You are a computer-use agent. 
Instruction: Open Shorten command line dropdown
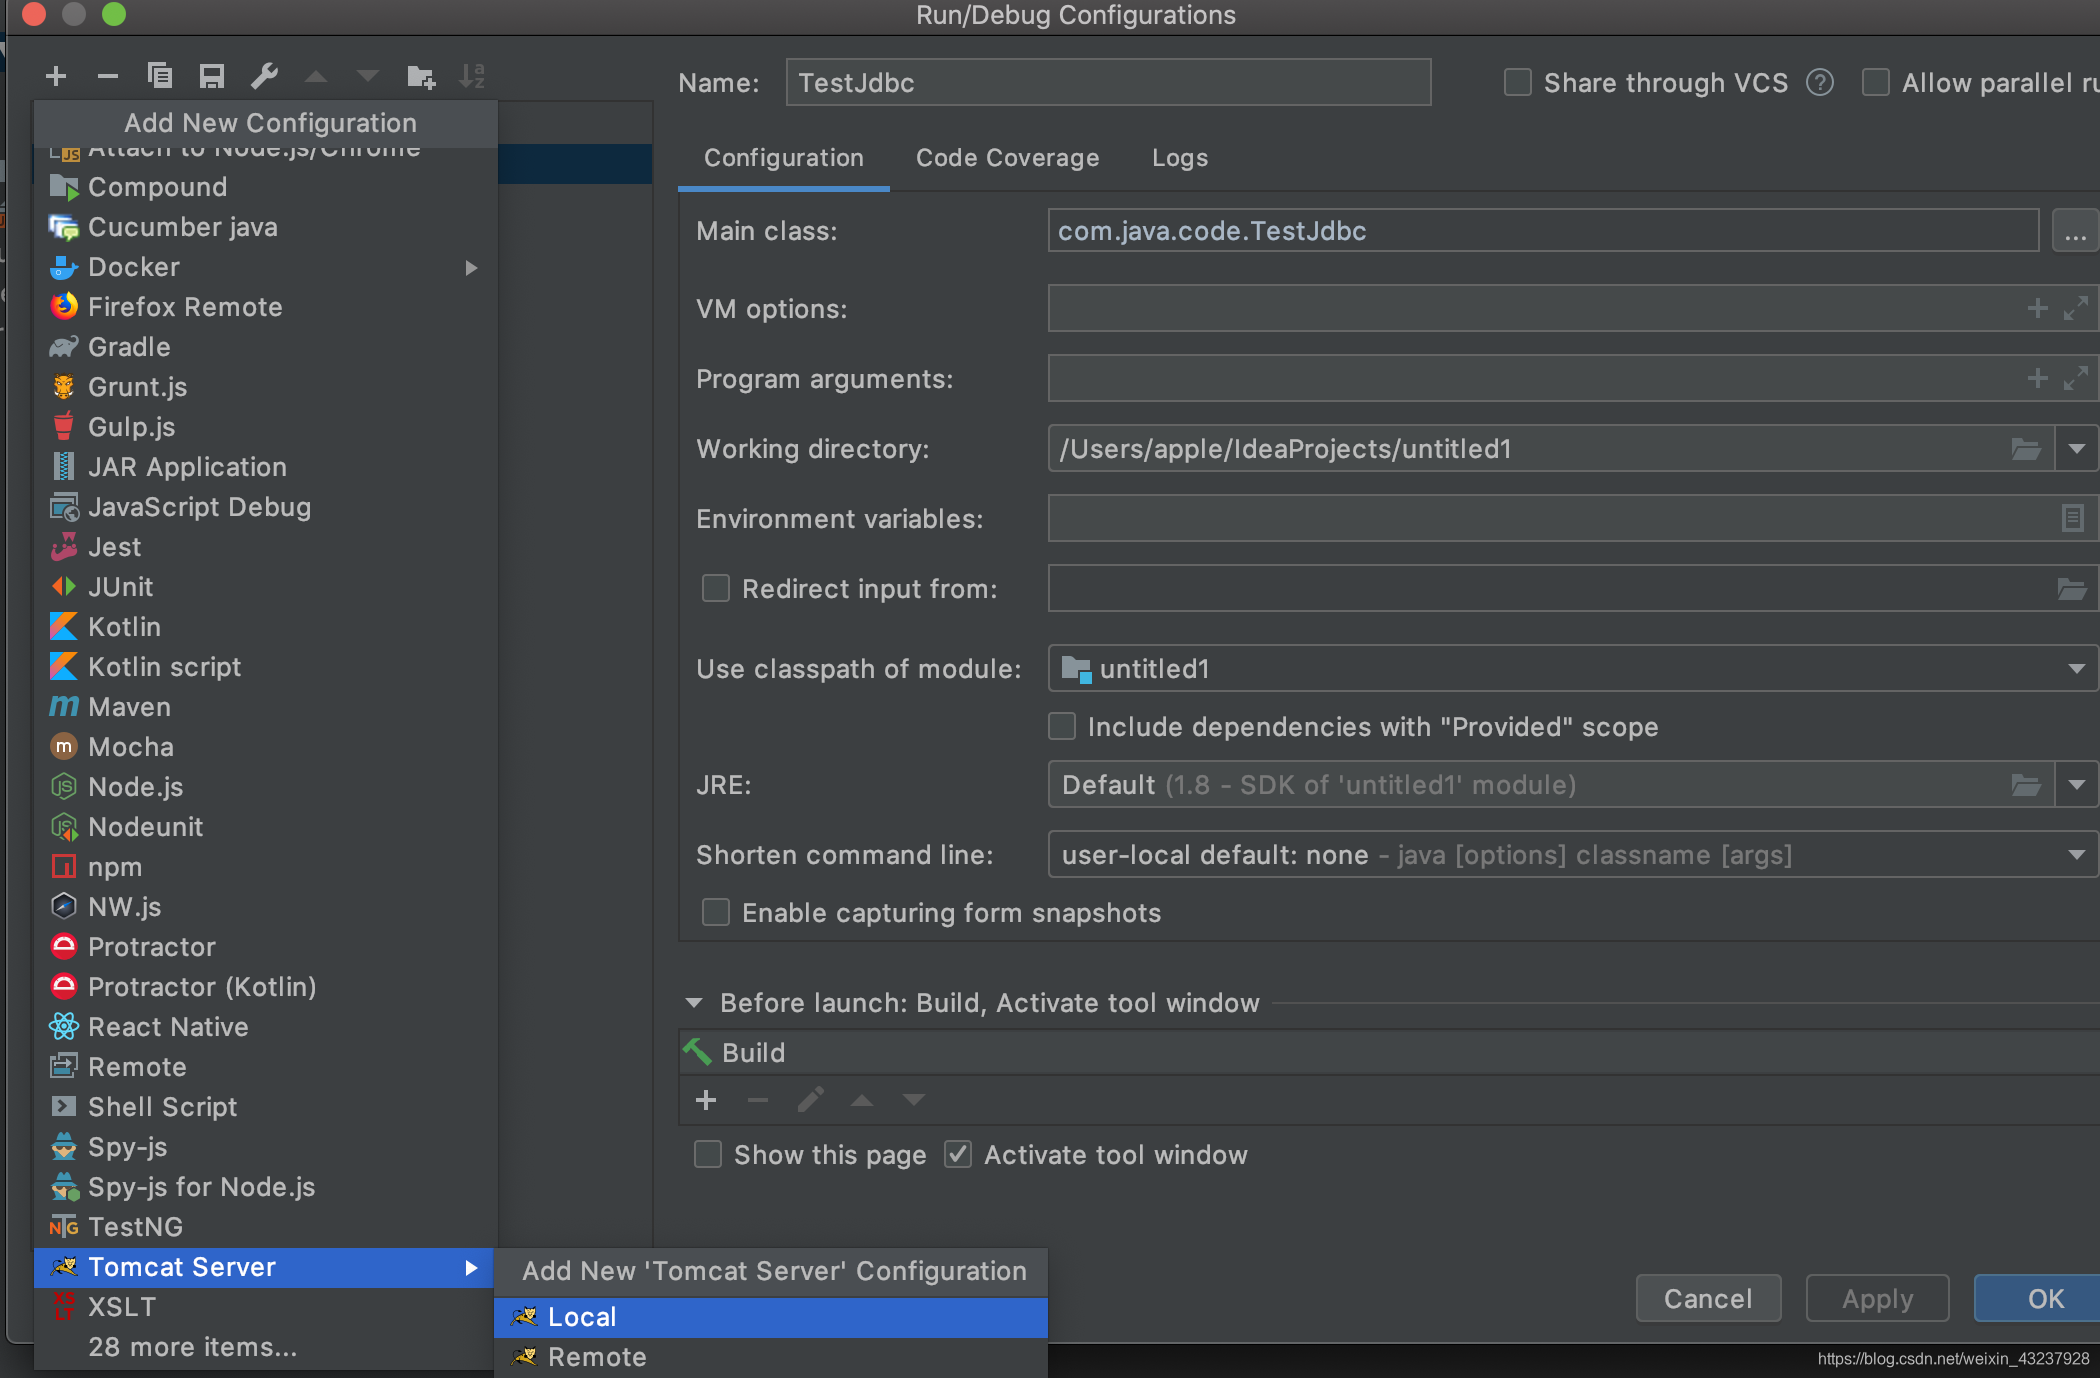[2077, 854]
